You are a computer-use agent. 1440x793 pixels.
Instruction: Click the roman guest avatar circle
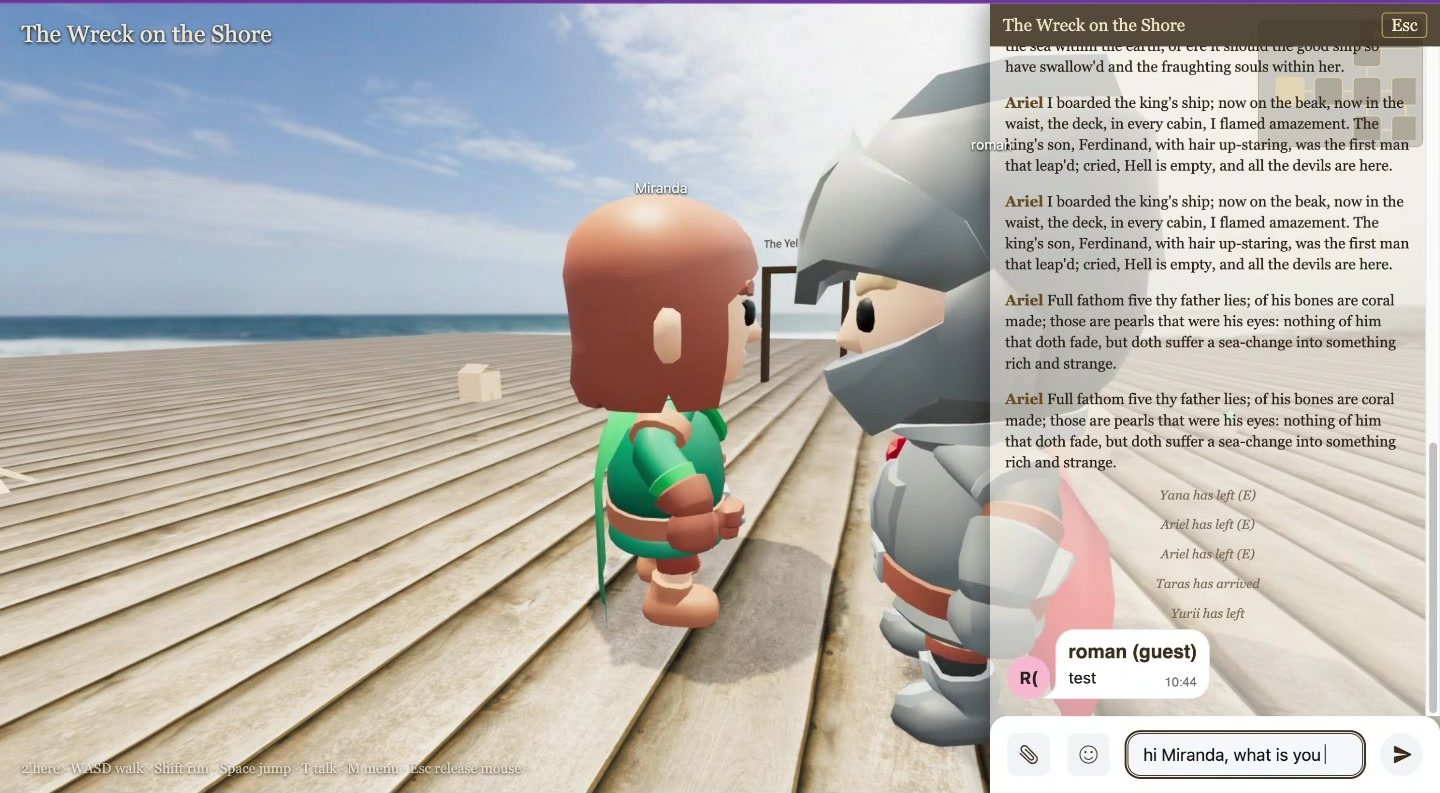1029,678
